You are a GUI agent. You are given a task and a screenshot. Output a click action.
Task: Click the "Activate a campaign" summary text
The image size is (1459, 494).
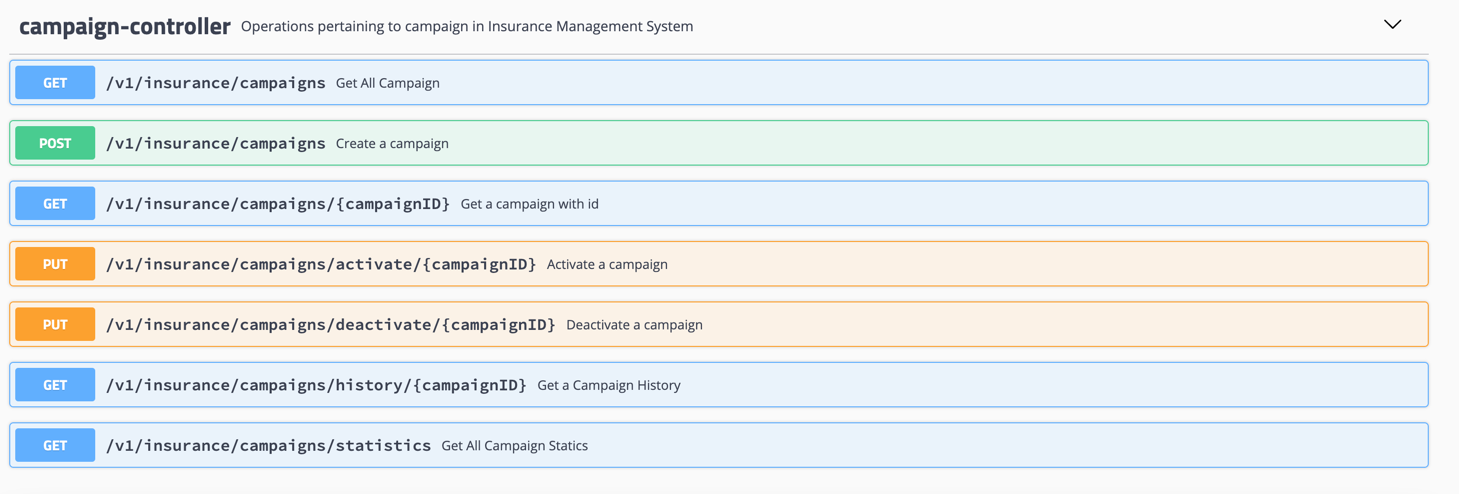pos(607,265)
